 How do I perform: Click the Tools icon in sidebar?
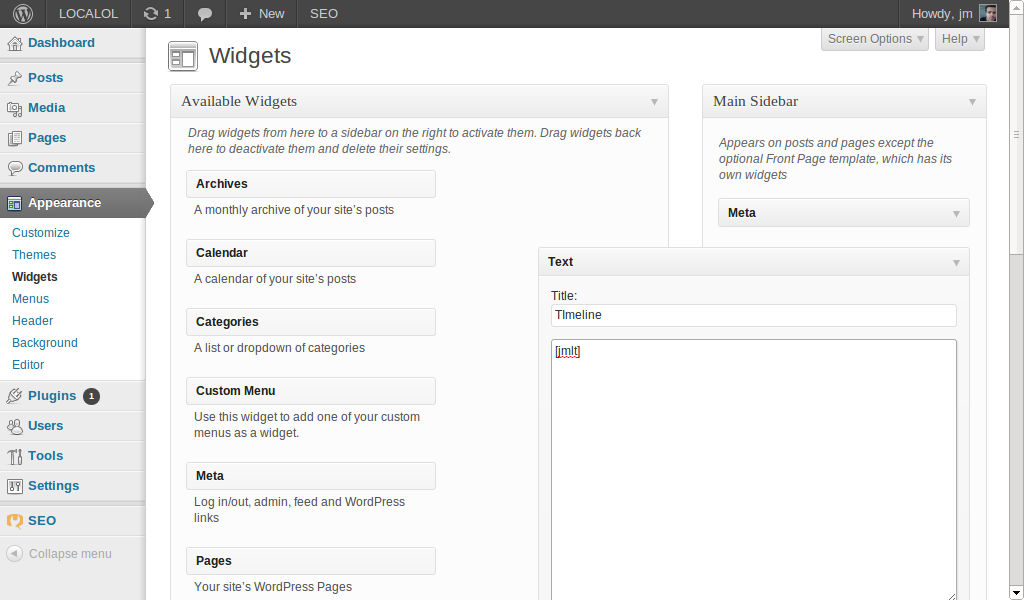pos(14,456)
